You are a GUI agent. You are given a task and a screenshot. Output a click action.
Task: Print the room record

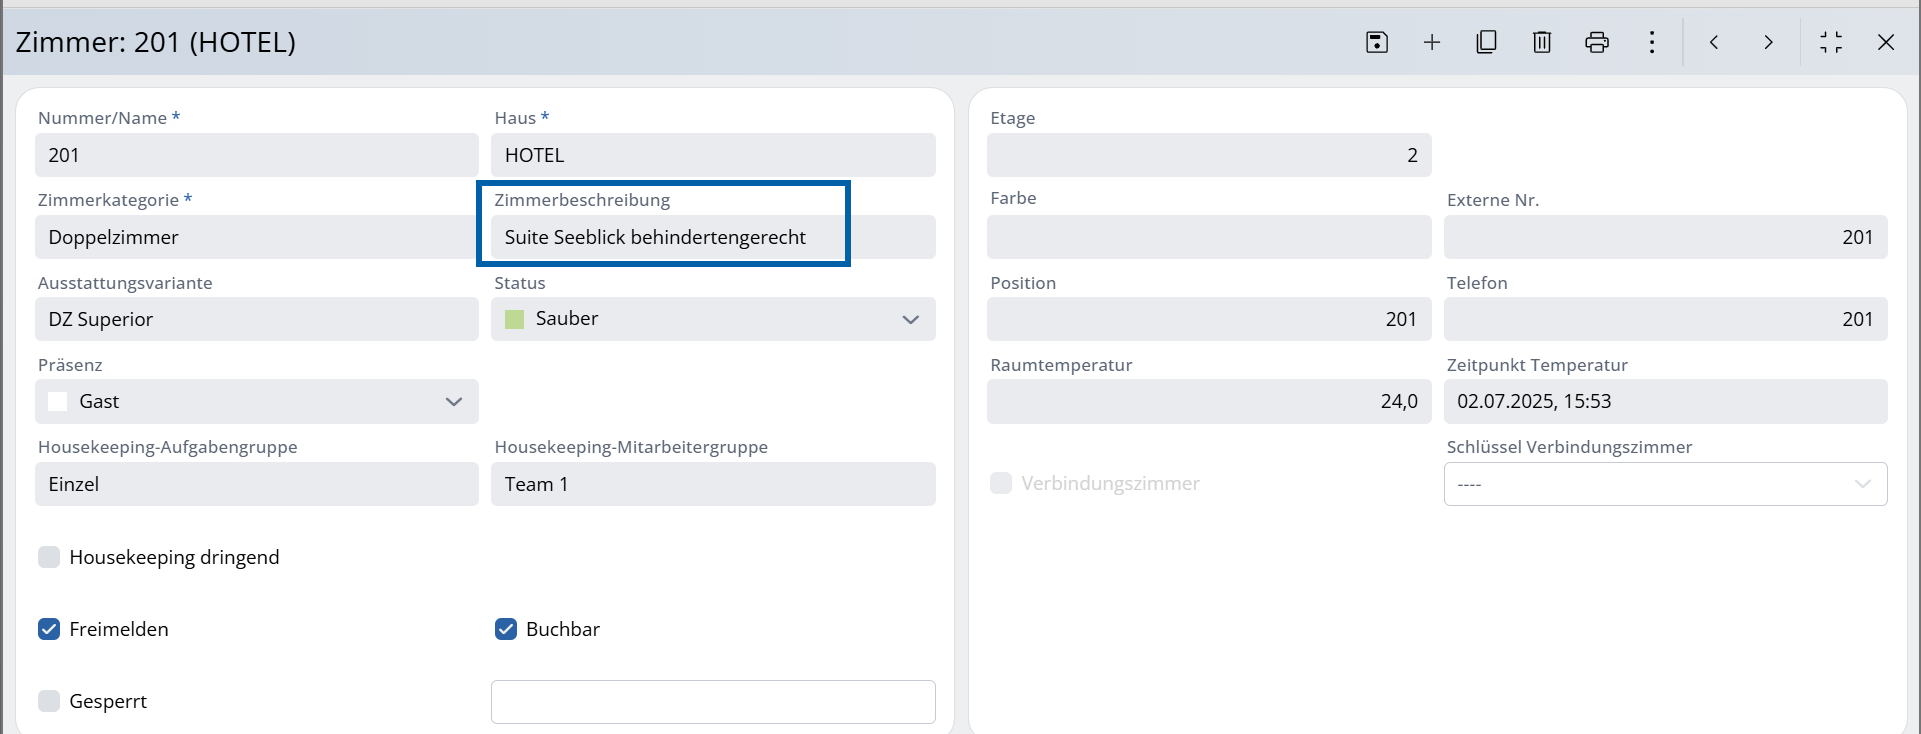click(1597, 42)
